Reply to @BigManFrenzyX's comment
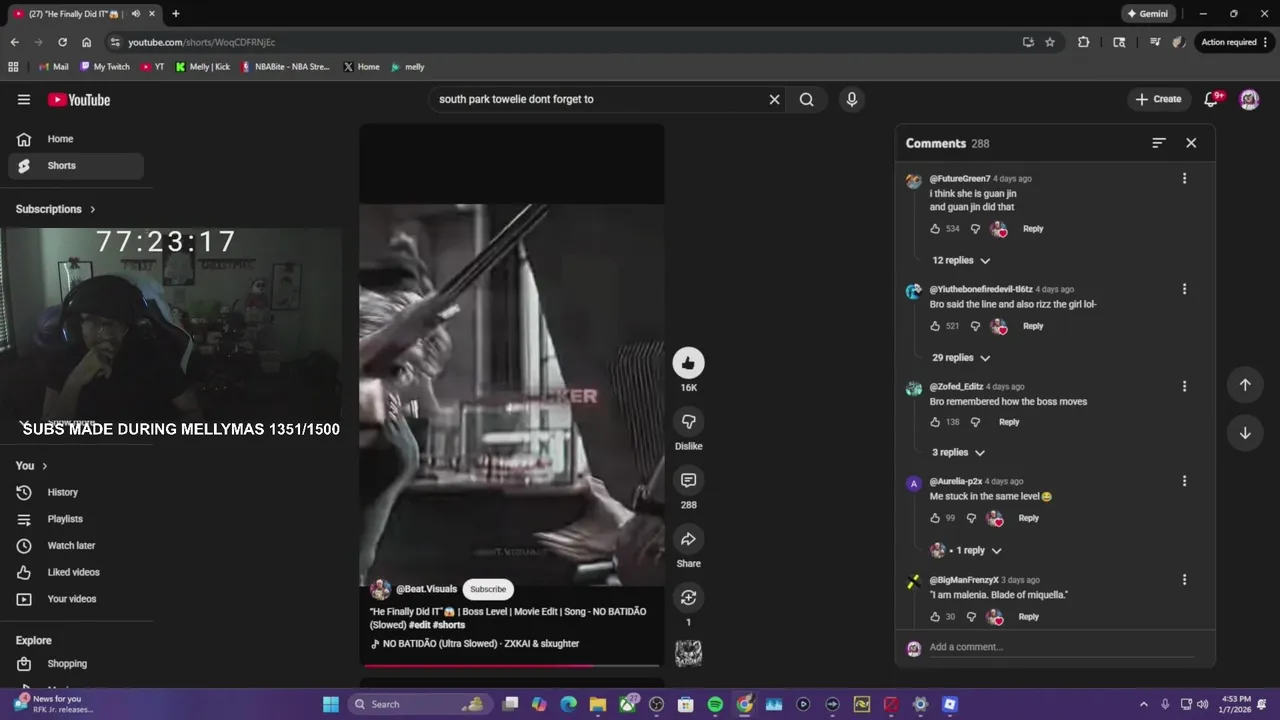Image resolution: width=1280 pixels, height=720 pixels. [x=1028, y=617]
